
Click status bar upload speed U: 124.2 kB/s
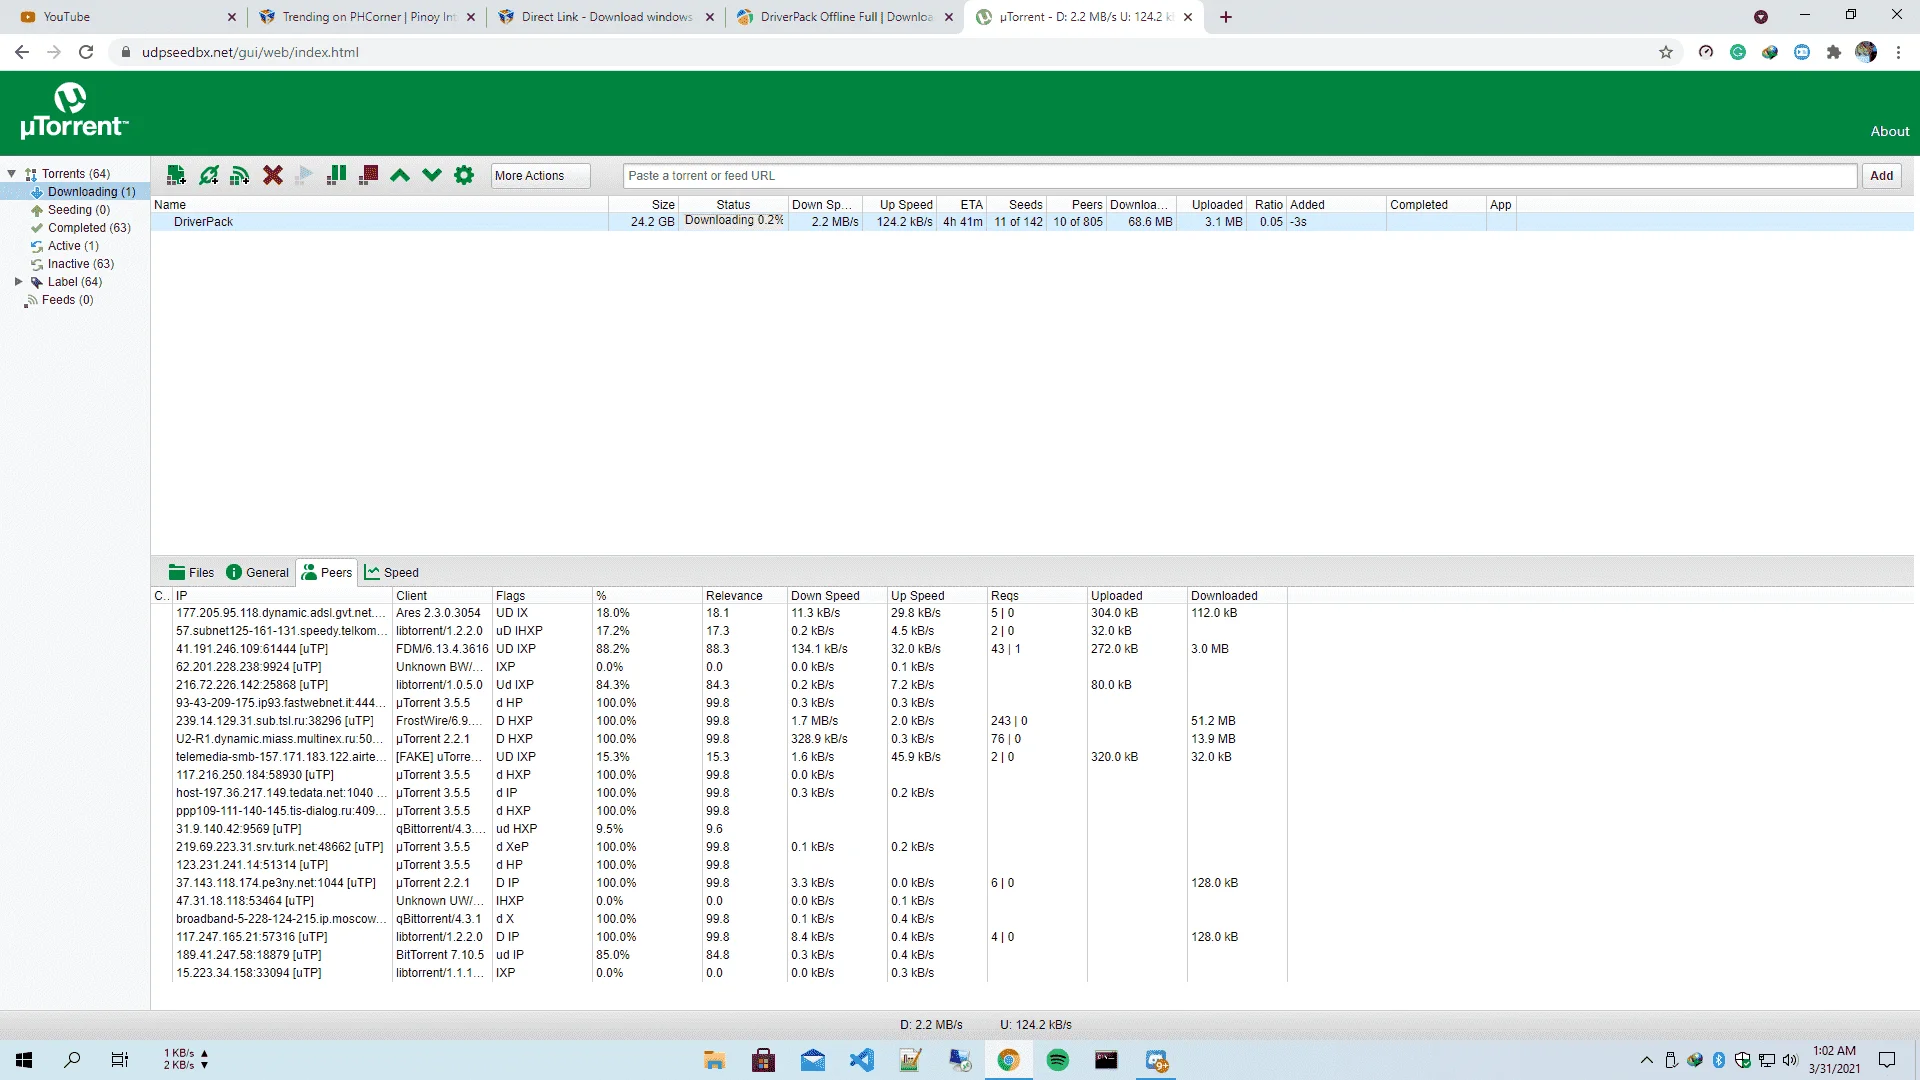1035,1025
